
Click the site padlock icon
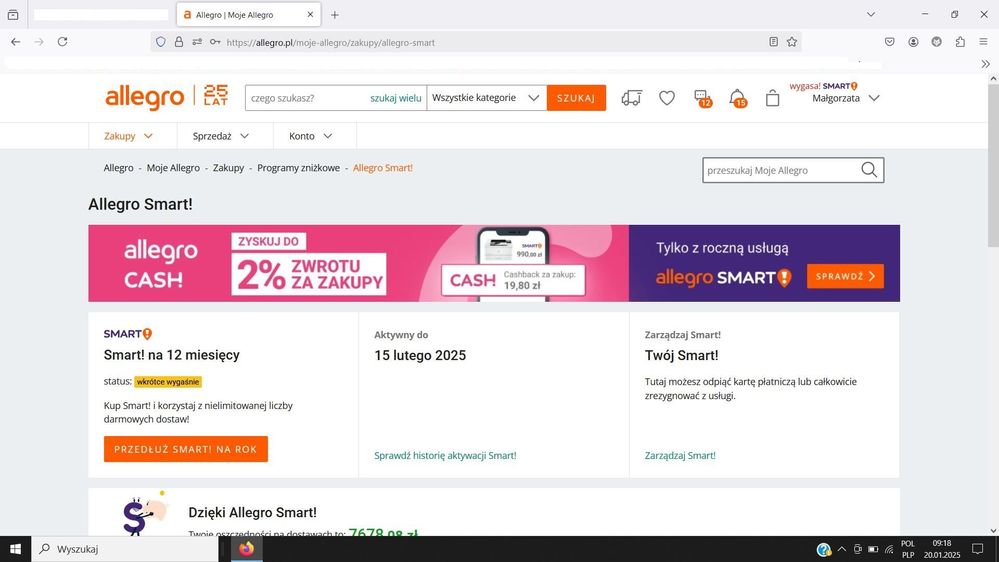tap(179, 42)
